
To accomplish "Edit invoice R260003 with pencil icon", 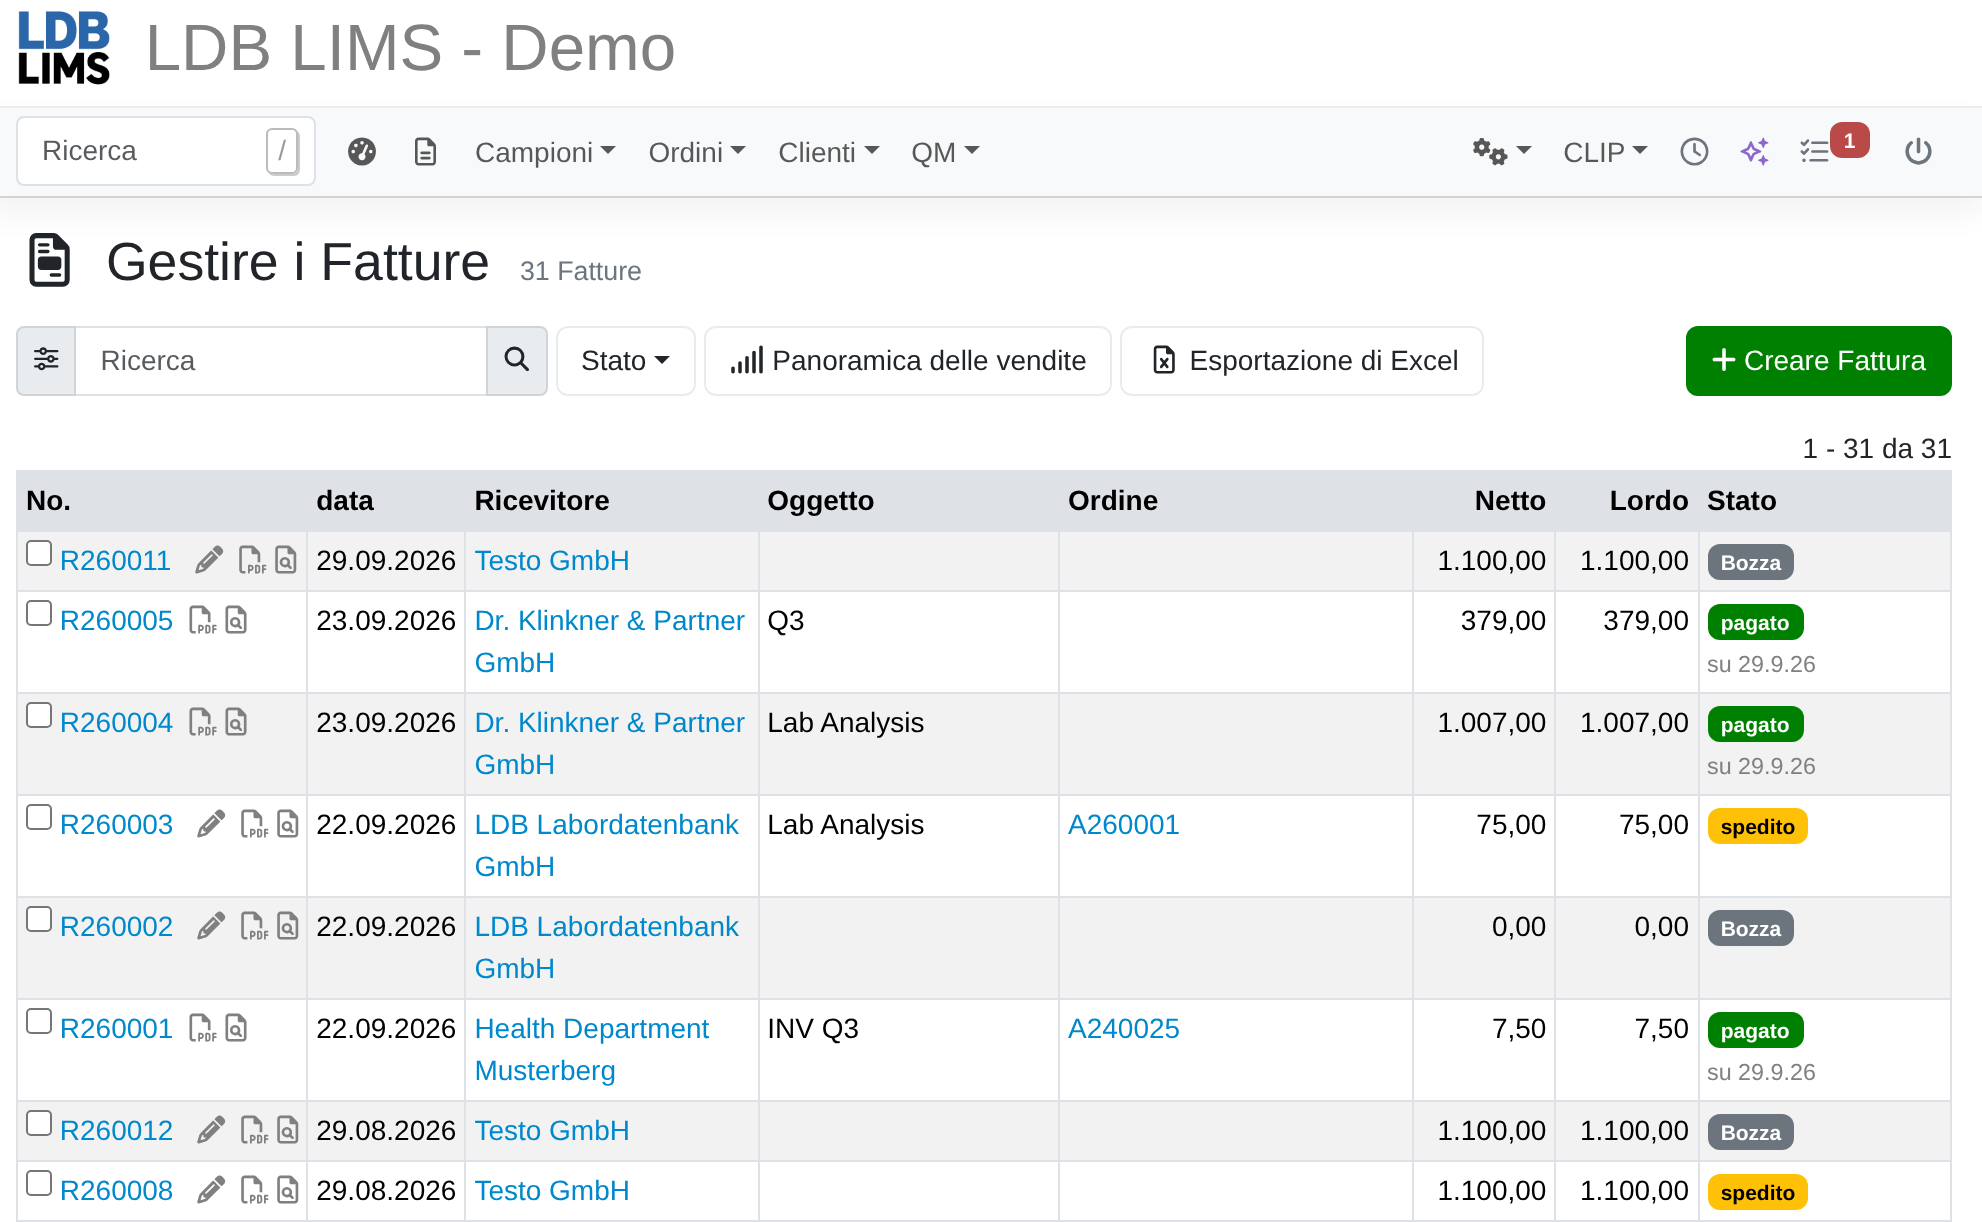I will 211,824.
